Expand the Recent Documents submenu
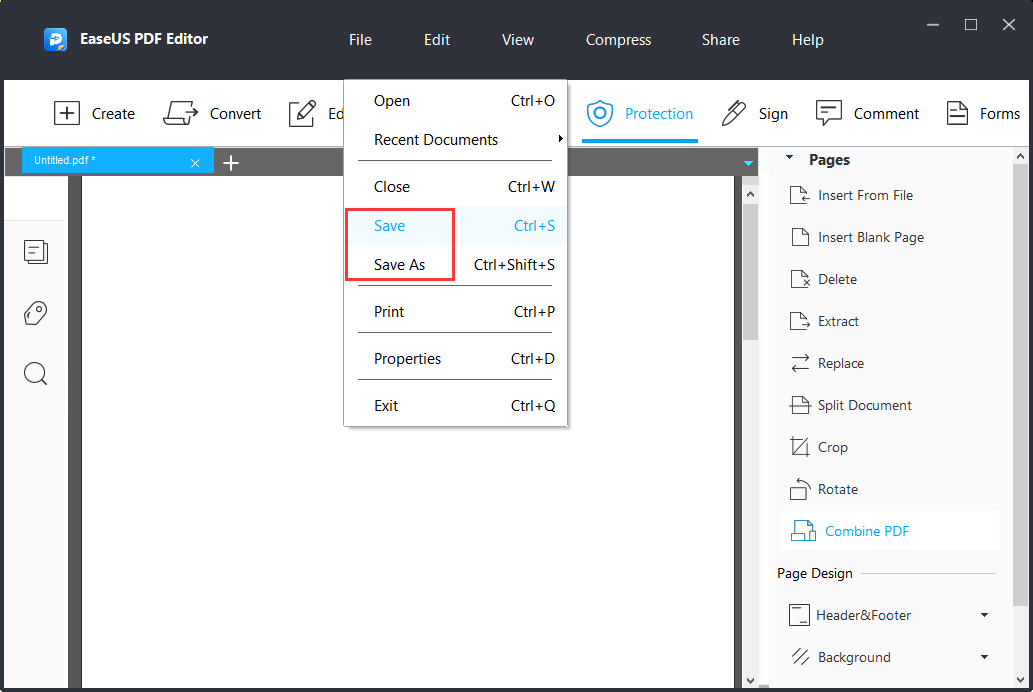The height and width of the screenshot is (692, 1033). tap(455, 140)
